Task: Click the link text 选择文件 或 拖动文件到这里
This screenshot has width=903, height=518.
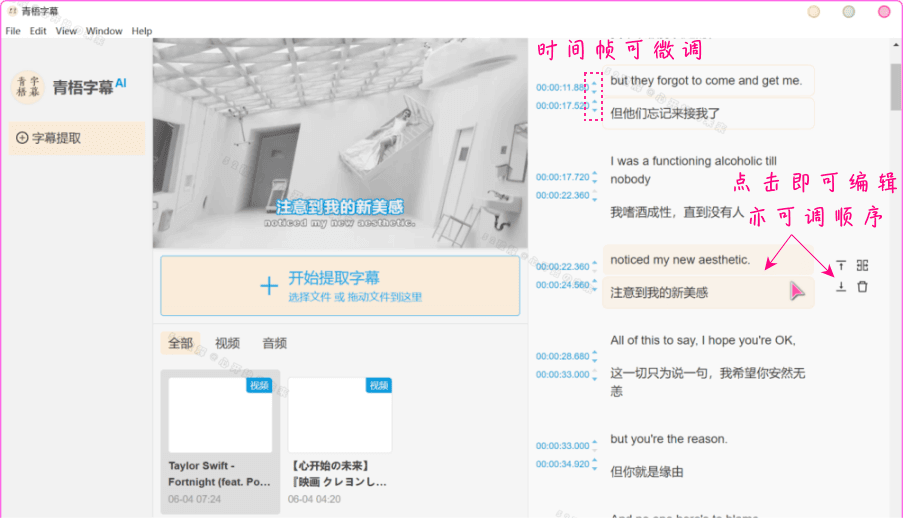Action: (355, 297)
